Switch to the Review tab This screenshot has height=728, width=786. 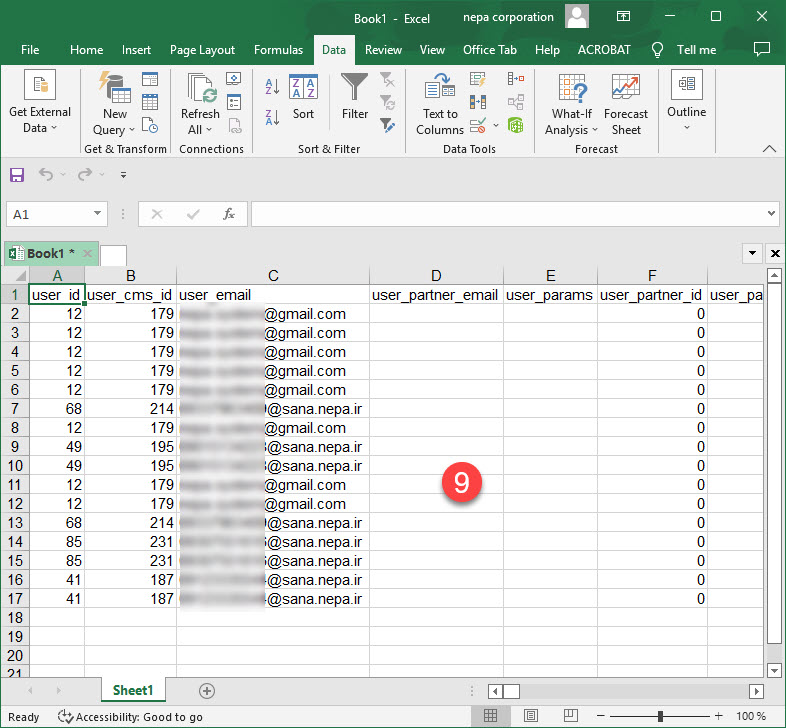click(x=383, y=50)
